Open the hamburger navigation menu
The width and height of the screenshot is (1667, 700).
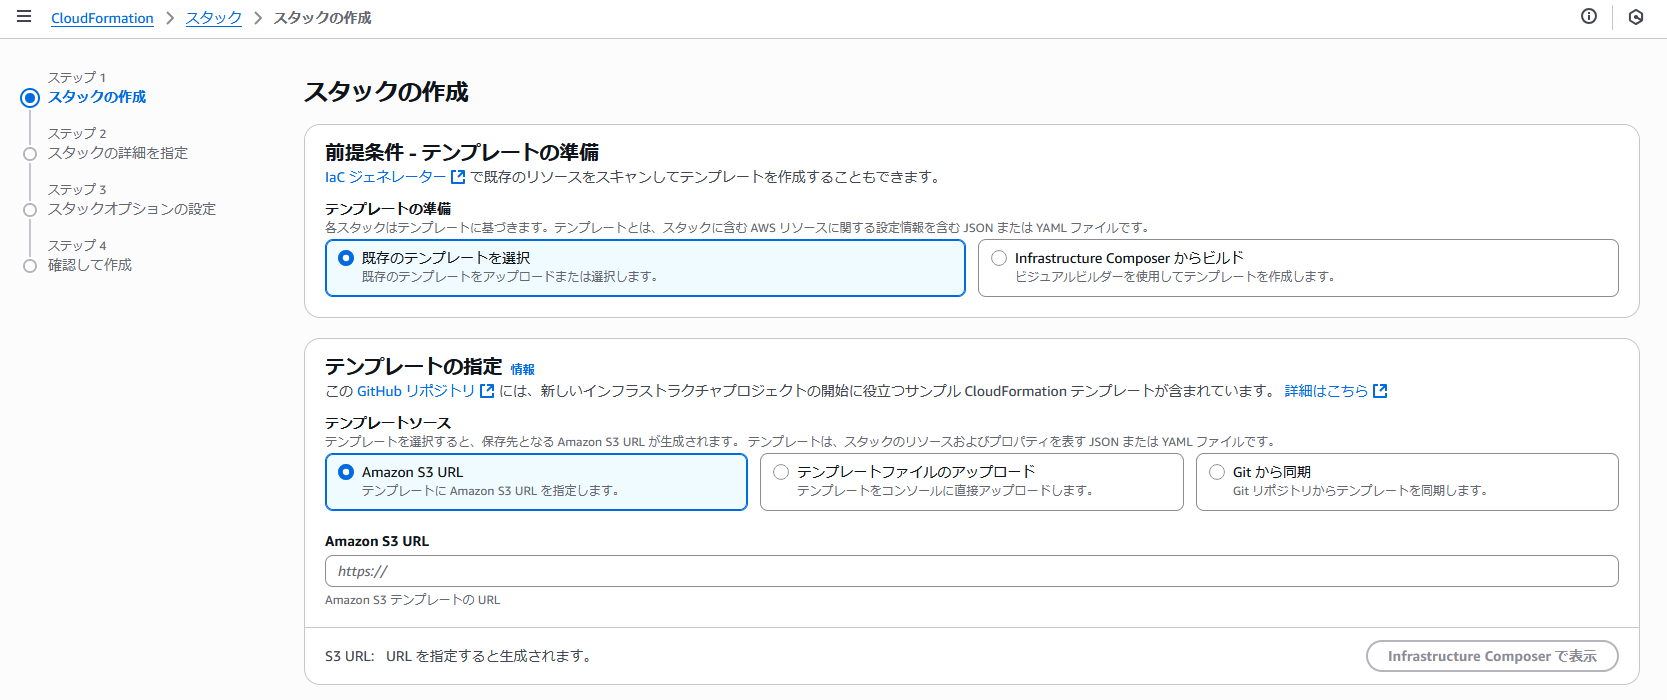(24, 17)
